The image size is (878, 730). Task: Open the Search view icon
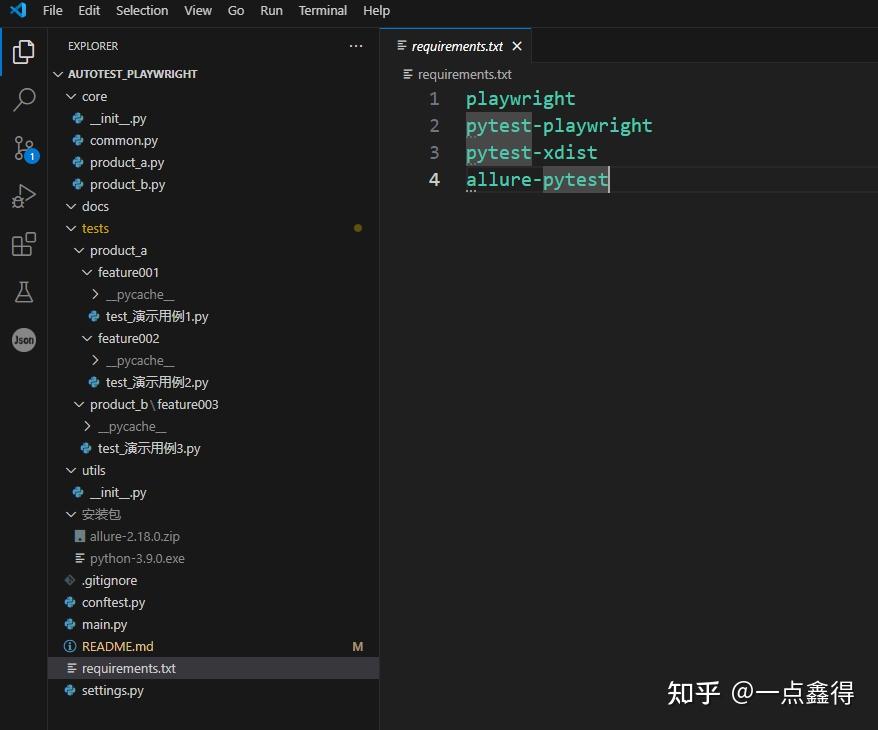click(x=24, y=100)
